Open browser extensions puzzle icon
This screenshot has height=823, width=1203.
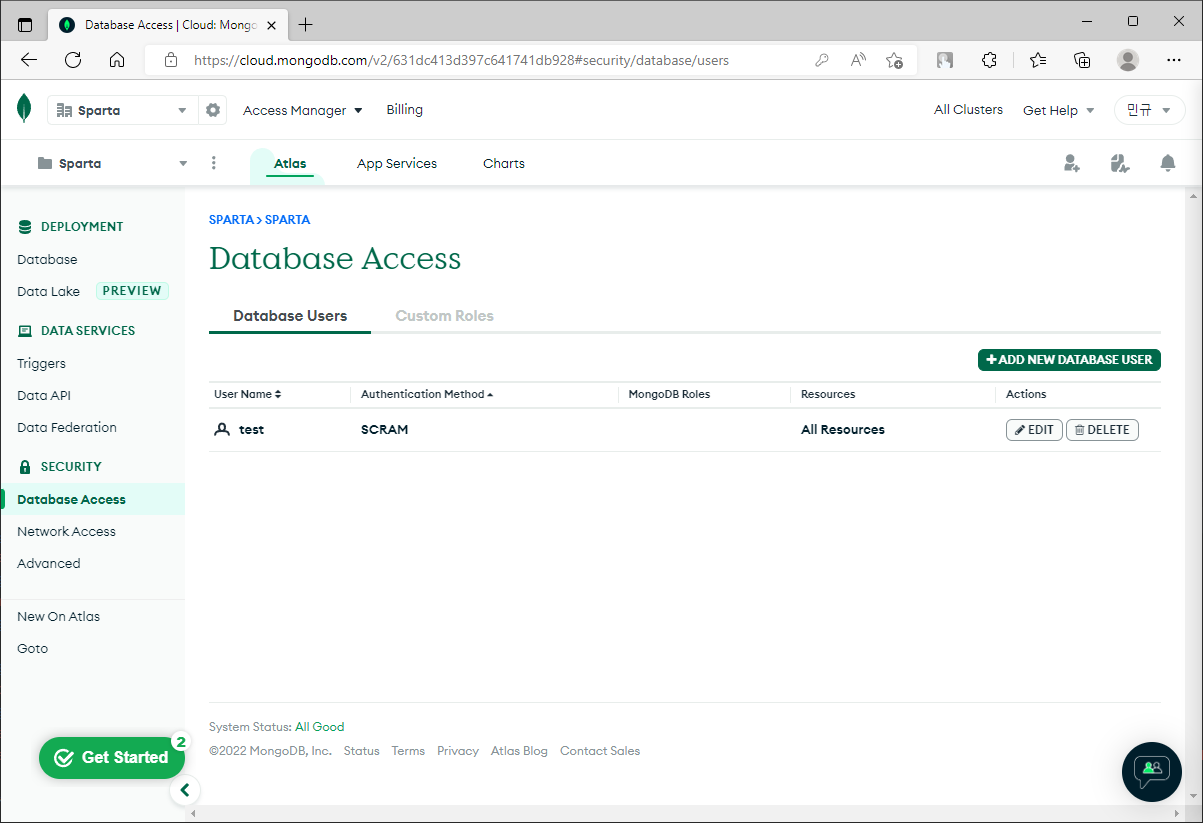coord(990,60)
